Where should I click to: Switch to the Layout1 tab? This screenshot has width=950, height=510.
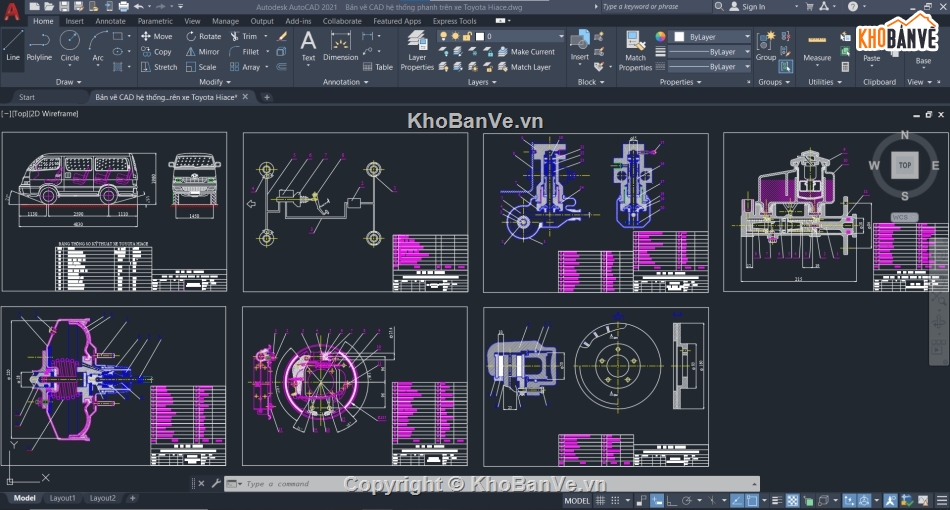62,498
